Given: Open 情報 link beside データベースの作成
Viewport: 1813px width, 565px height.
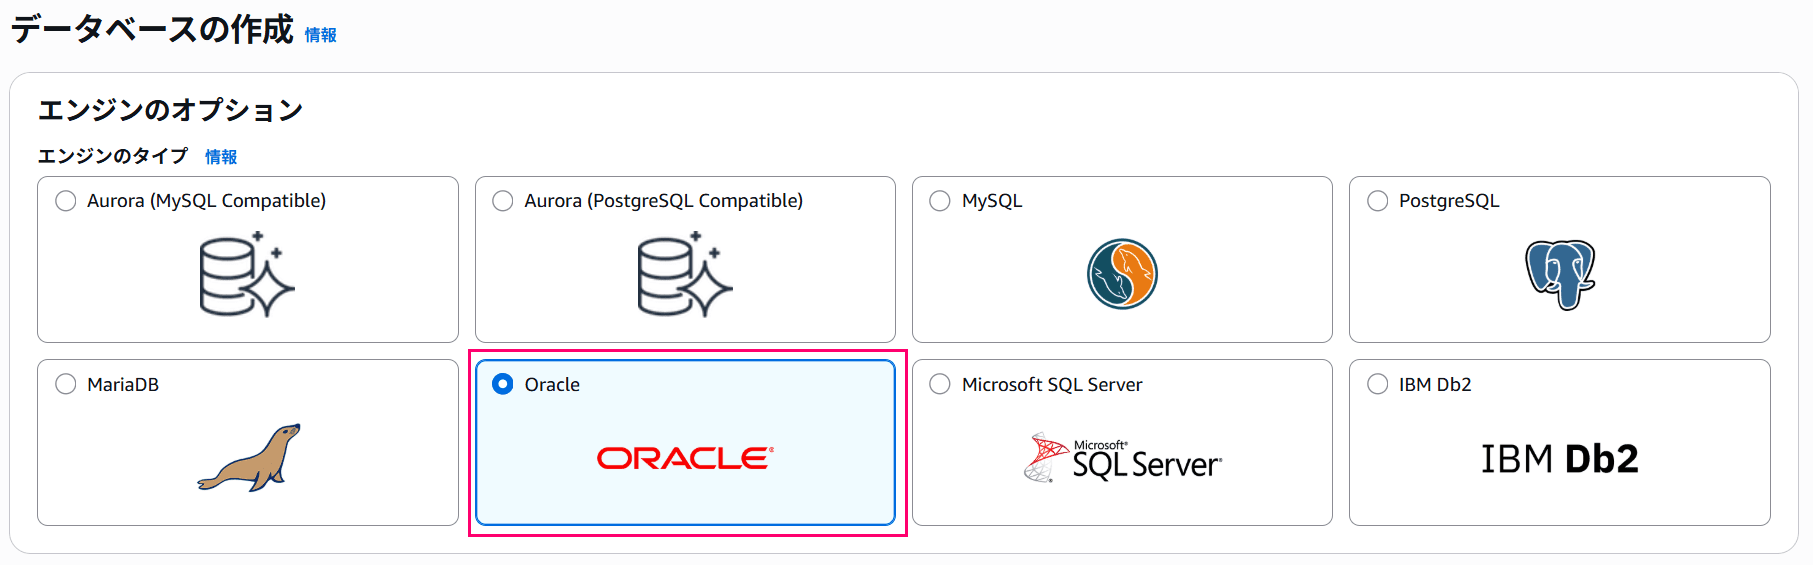Looking at the screenshot, I should pos(321,35).
